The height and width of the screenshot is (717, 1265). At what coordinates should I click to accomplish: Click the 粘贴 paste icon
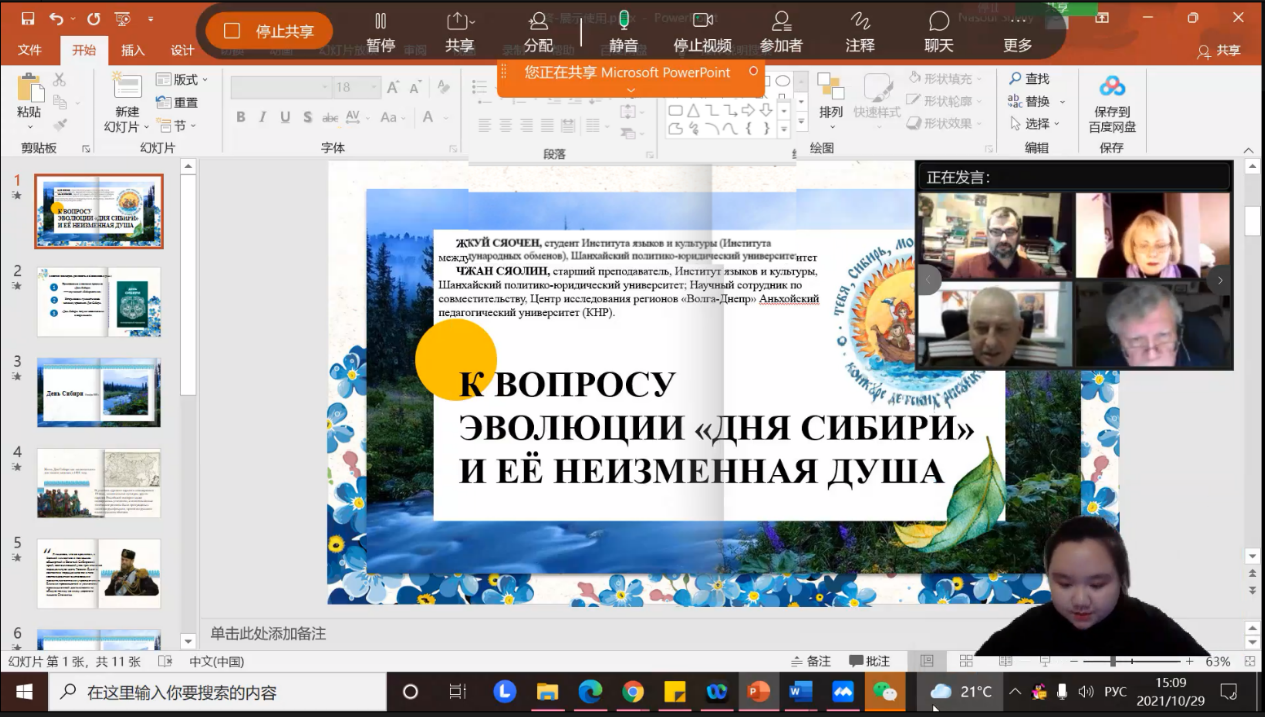coord(29,90)
